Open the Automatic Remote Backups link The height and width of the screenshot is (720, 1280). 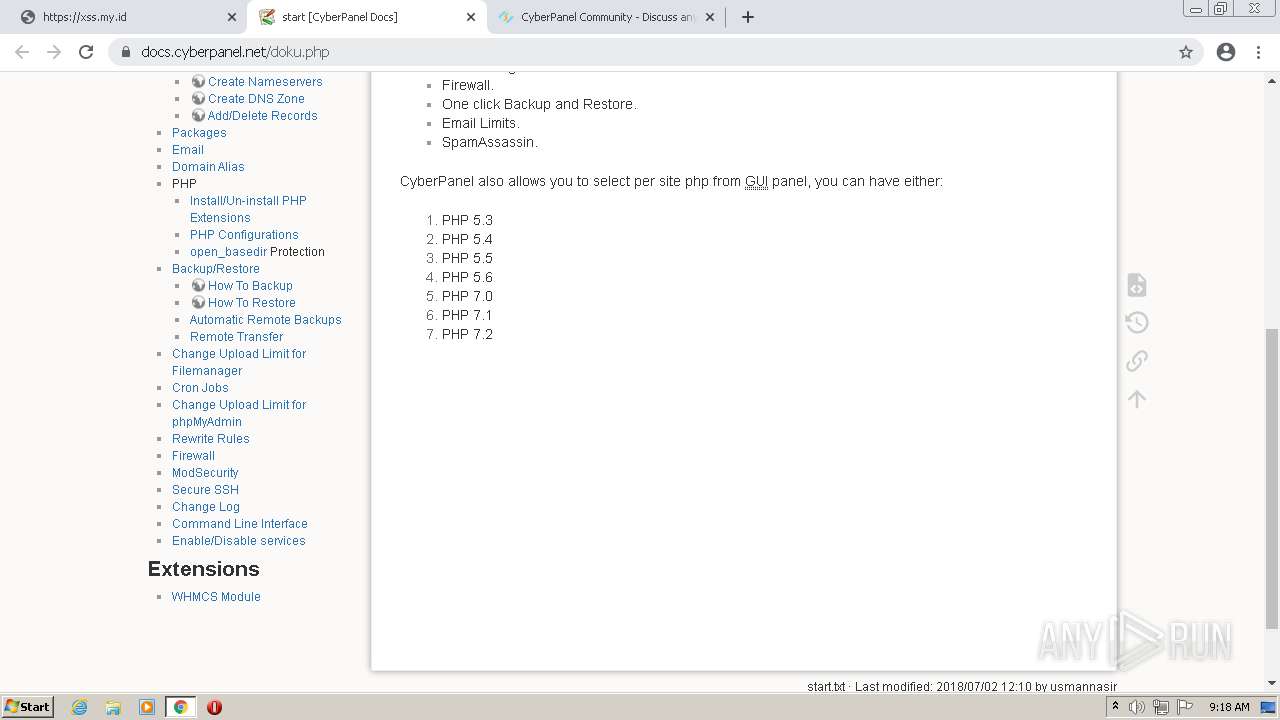coord(266,319)
